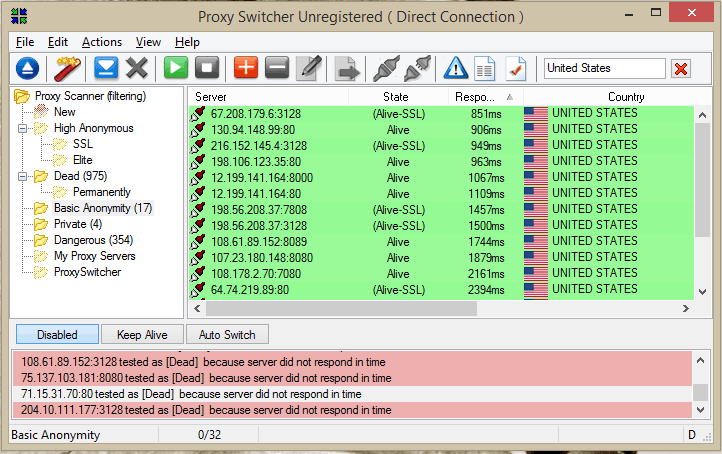Click the connect plug icon
722x454 pixels.
[386, 69]
